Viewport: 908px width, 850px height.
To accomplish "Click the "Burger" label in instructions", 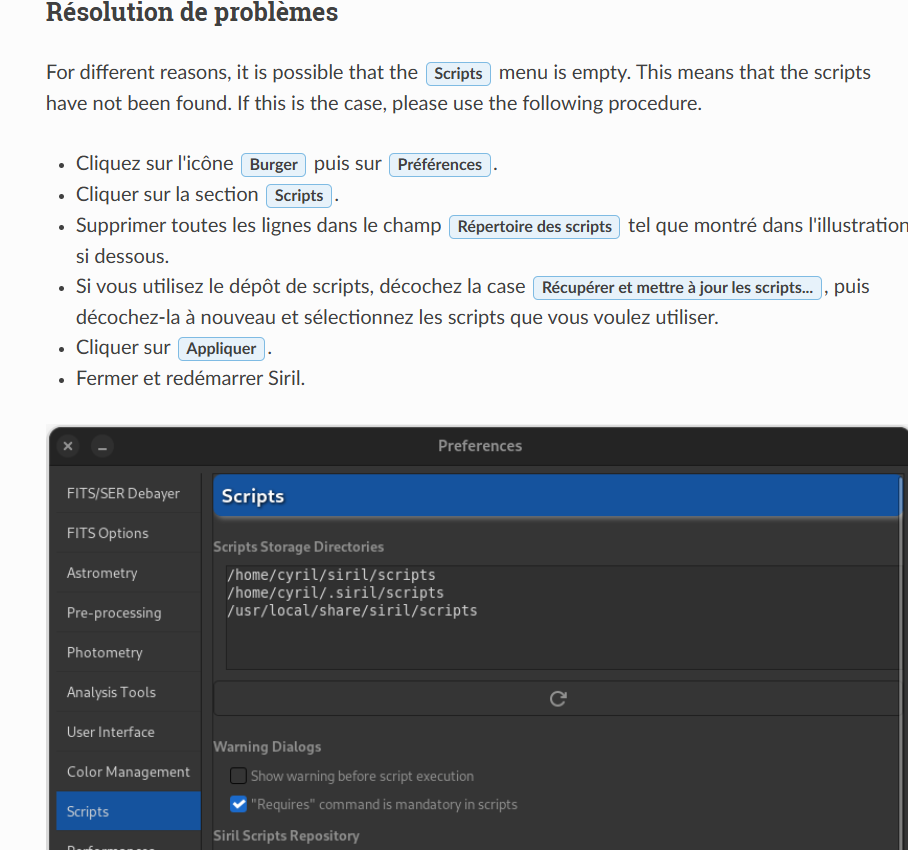I will tap(273, 165).
